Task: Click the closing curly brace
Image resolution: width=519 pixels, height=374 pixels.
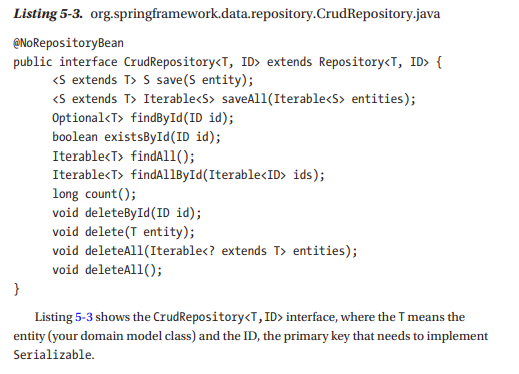Action: 16,289
